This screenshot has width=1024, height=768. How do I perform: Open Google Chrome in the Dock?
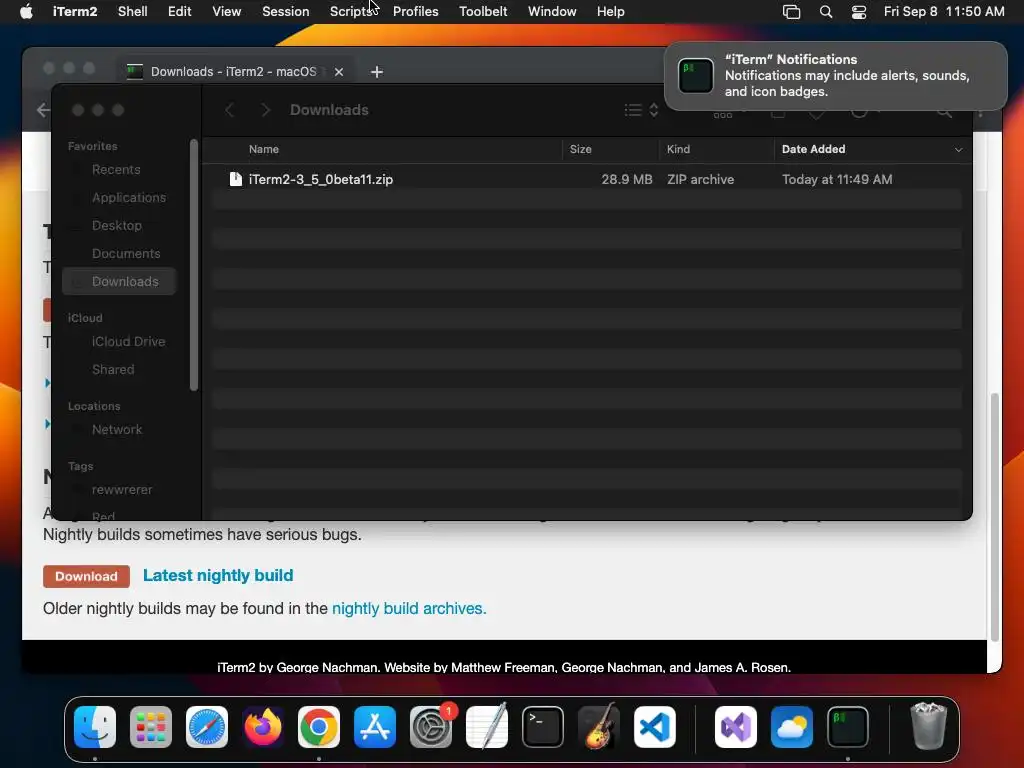click(319, 727)
